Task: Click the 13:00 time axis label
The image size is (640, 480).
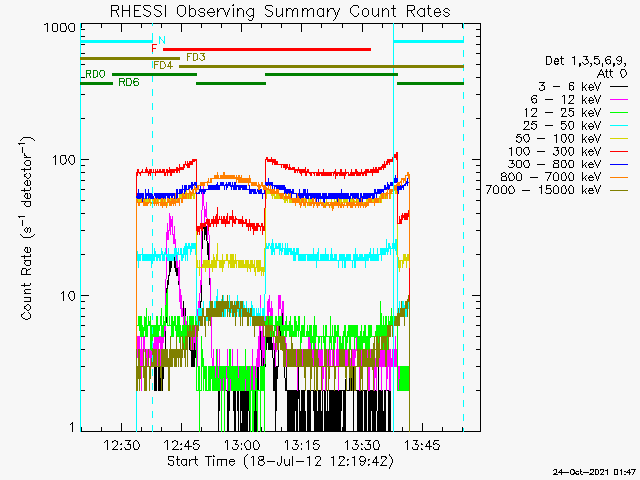Action: coord(242,445)
